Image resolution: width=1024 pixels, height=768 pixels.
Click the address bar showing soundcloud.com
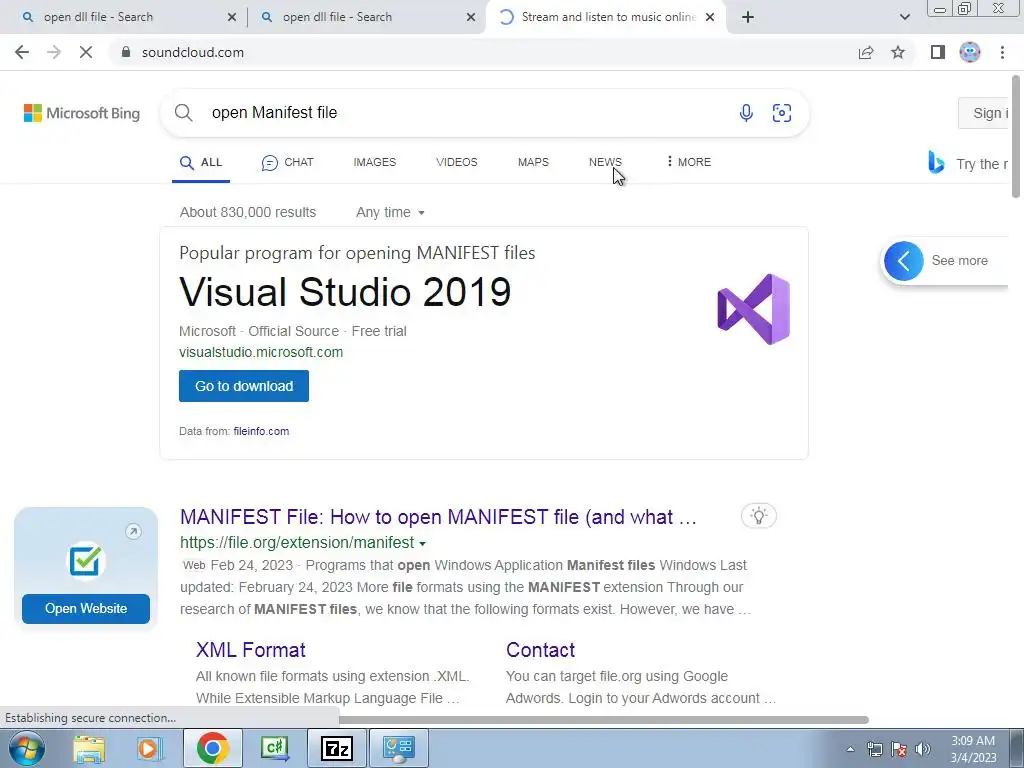483,52
